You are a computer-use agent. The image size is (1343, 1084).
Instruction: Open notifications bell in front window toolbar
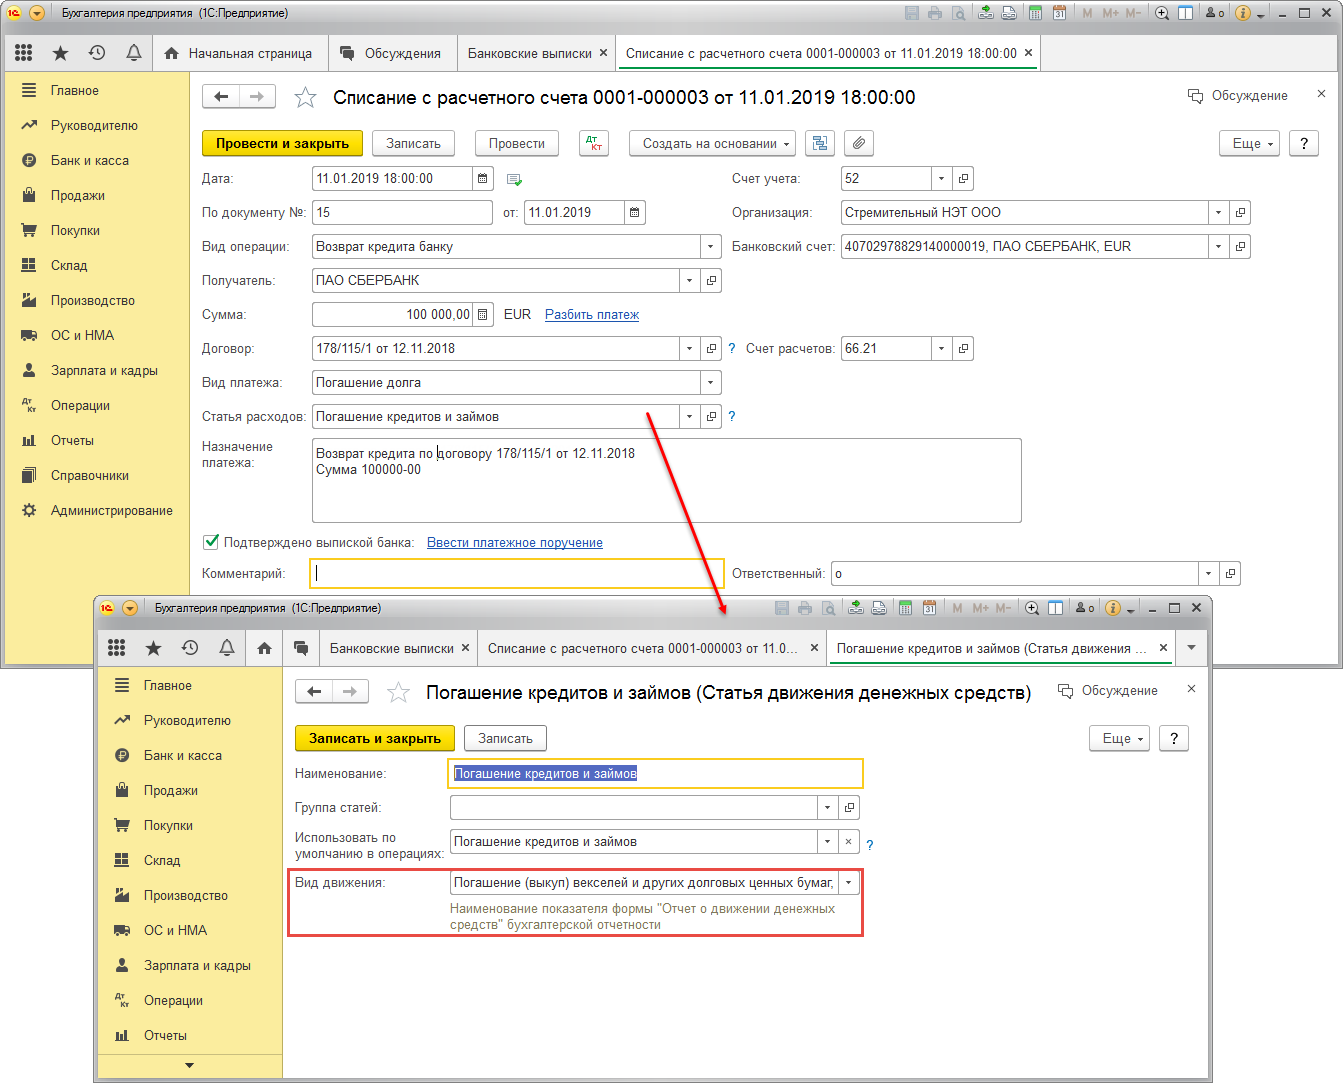pos(227,648)
